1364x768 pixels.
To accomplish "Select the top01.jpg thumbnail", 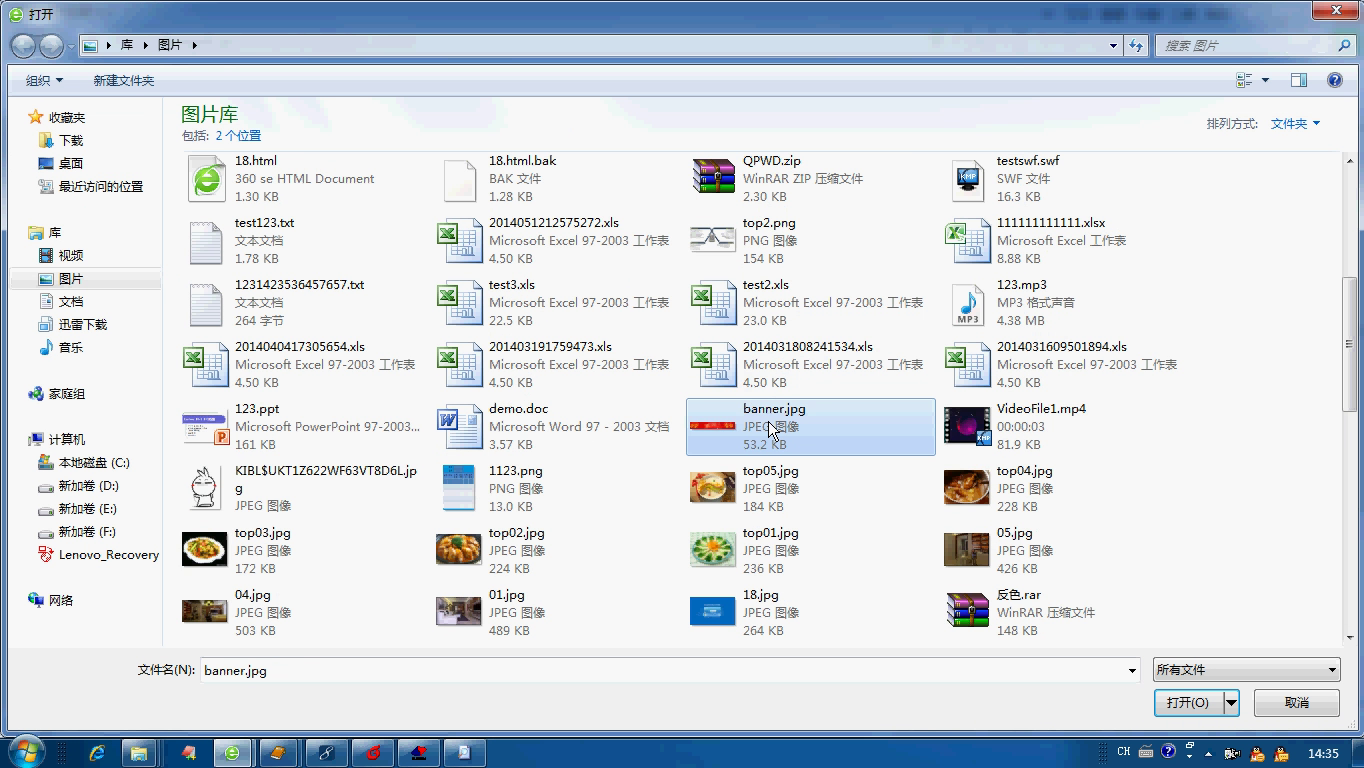I will click(713, 550).
